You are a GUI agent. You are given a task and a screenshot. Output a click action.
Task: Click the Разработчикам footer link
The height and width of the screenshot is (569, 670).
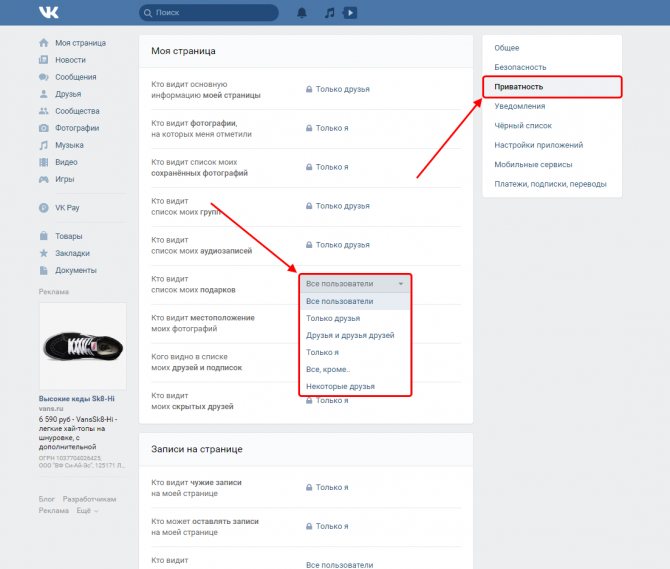coord(89,499)
